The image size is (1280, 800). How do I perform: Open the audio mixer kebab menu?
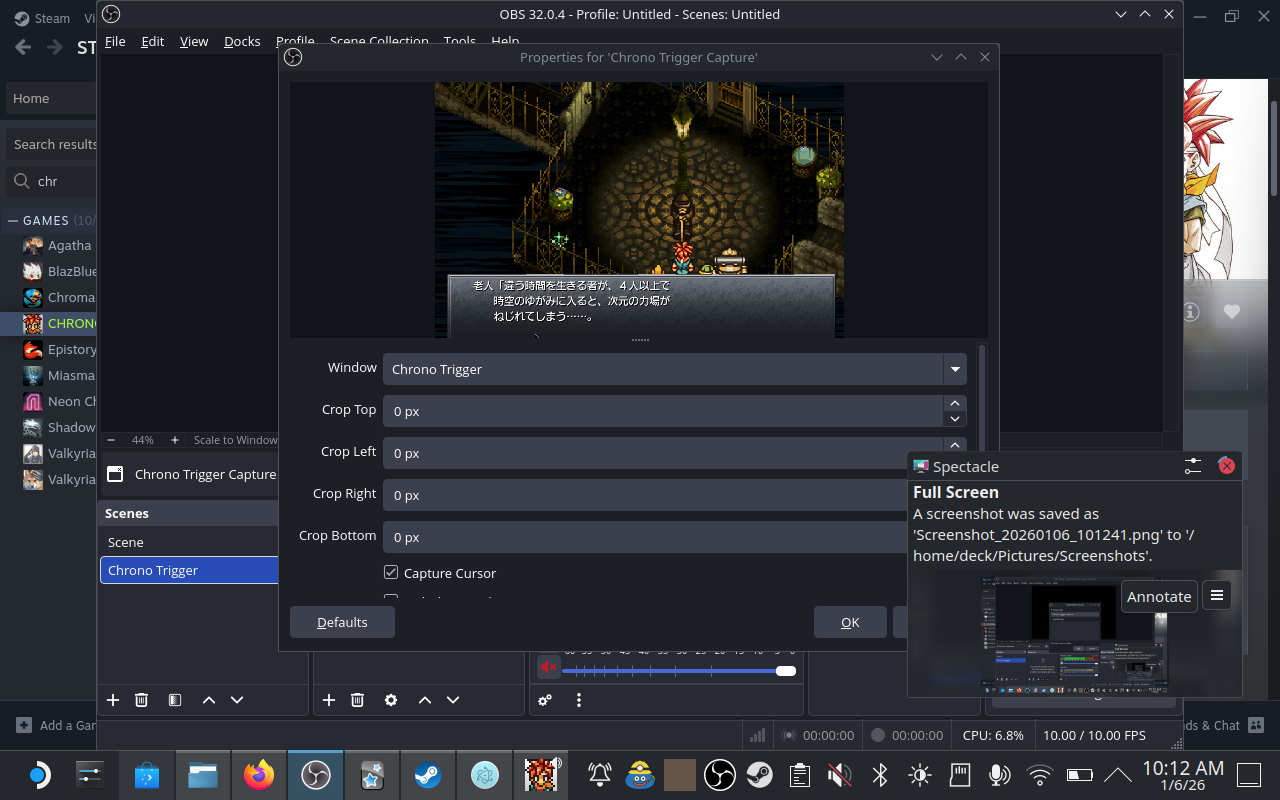click(x=579, y=700)
